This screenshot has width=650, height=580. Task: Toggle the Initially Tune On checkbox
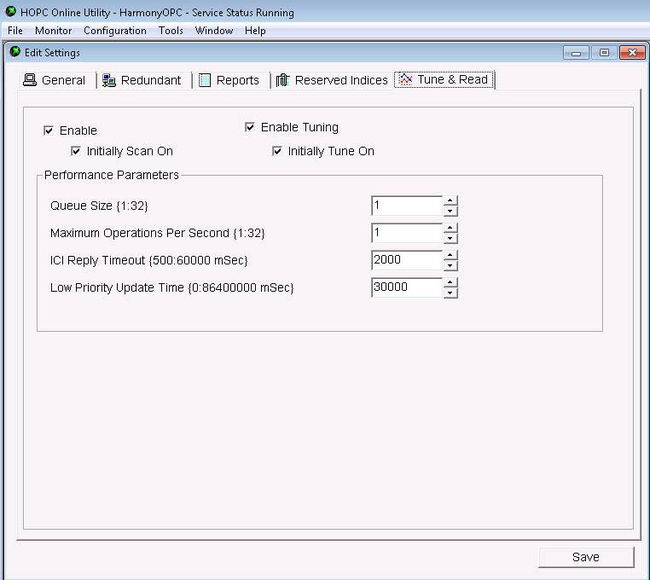click(277, 151)
